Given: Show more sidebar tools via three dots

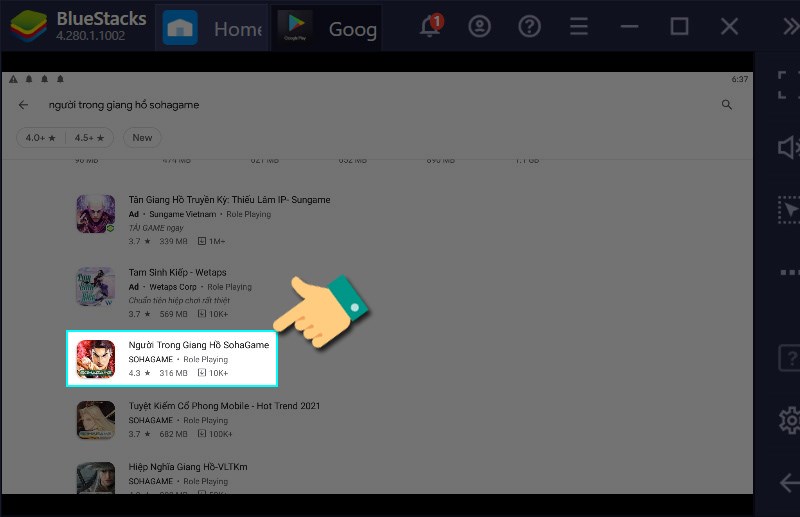Looking at the screenshot, I should [x=789, y=272].
